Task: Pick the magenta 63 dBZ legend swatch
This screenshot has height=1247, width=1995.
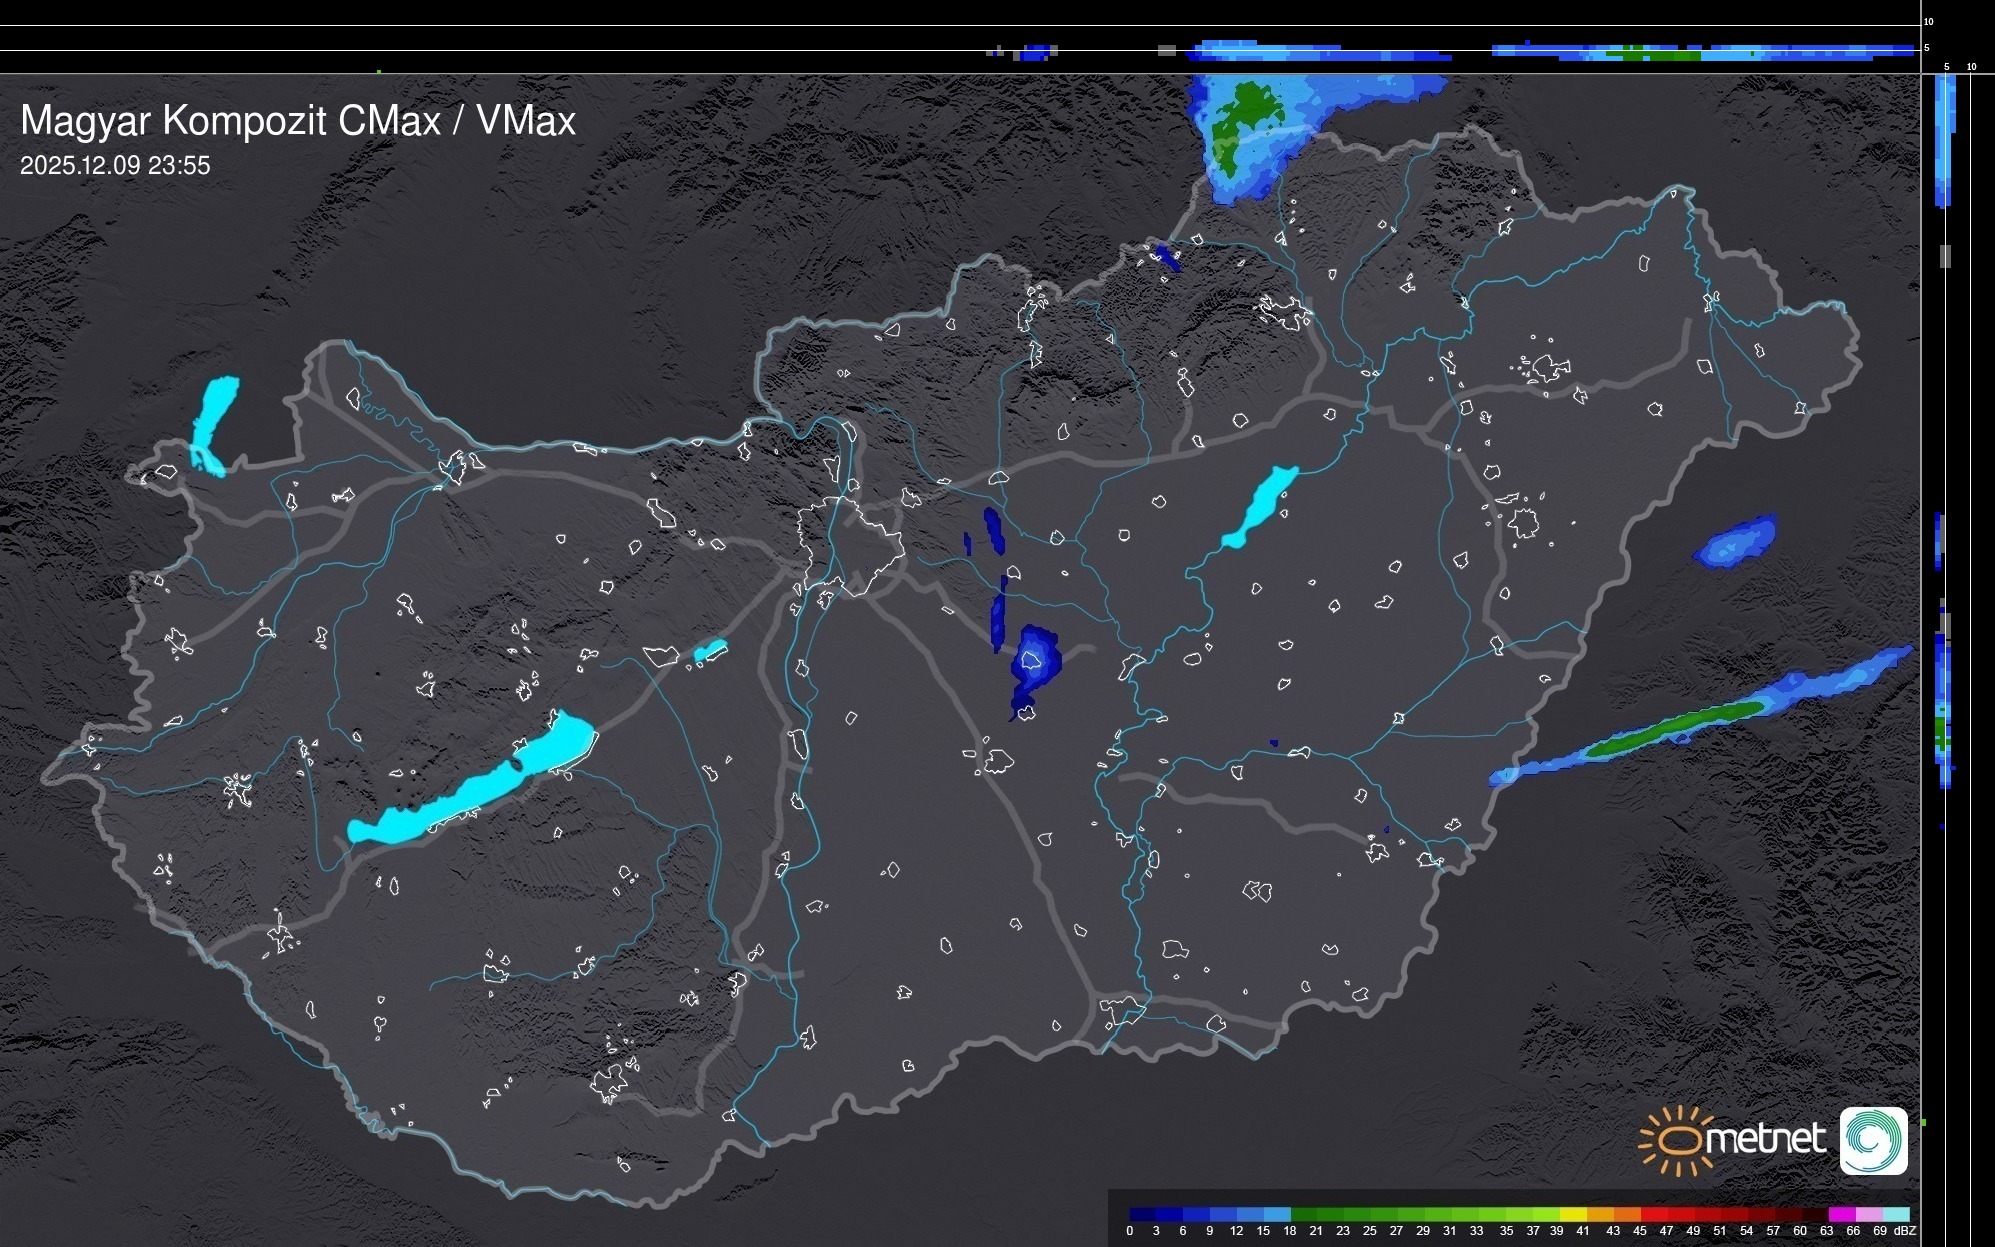Action: click(x=1841, y=1214)
